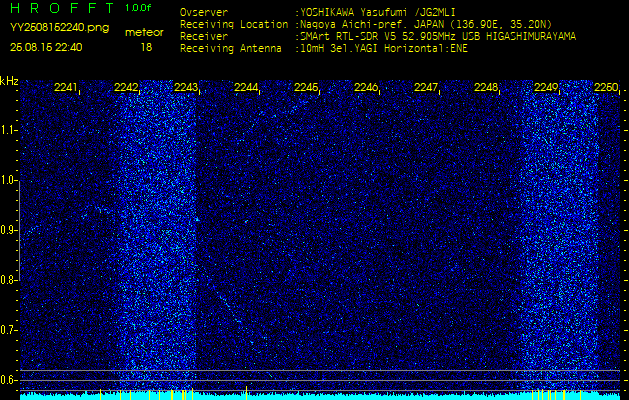Select the 0.8 kHz frequency label
Viewport: 629px width, 400px height.
(x=8, y=280)
